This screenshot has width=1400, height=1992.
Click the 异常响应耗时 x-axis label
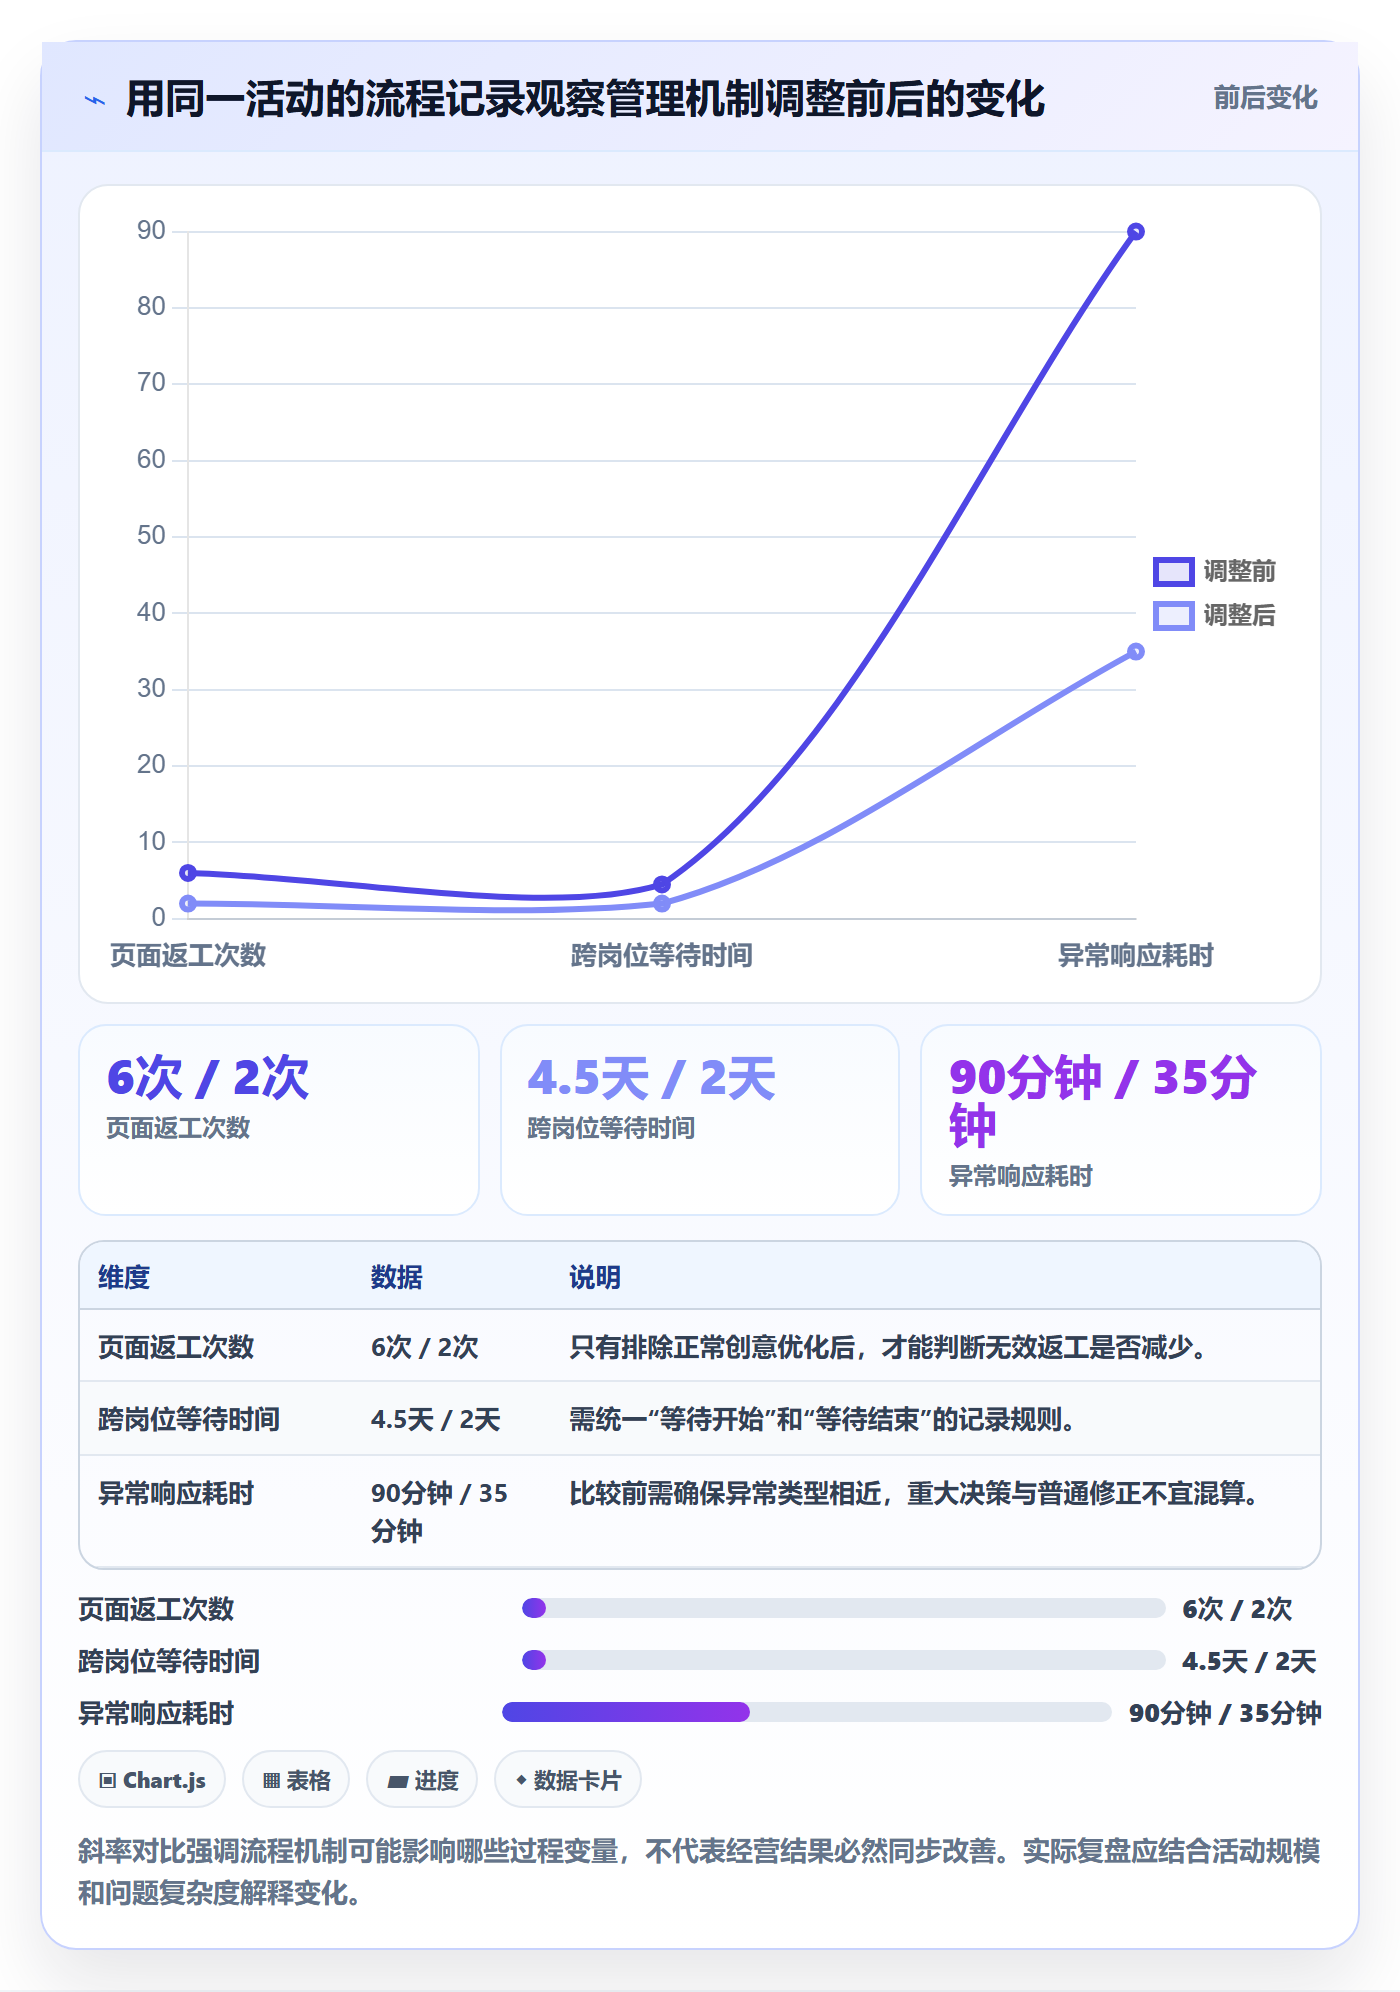(x=1135, y=956)
